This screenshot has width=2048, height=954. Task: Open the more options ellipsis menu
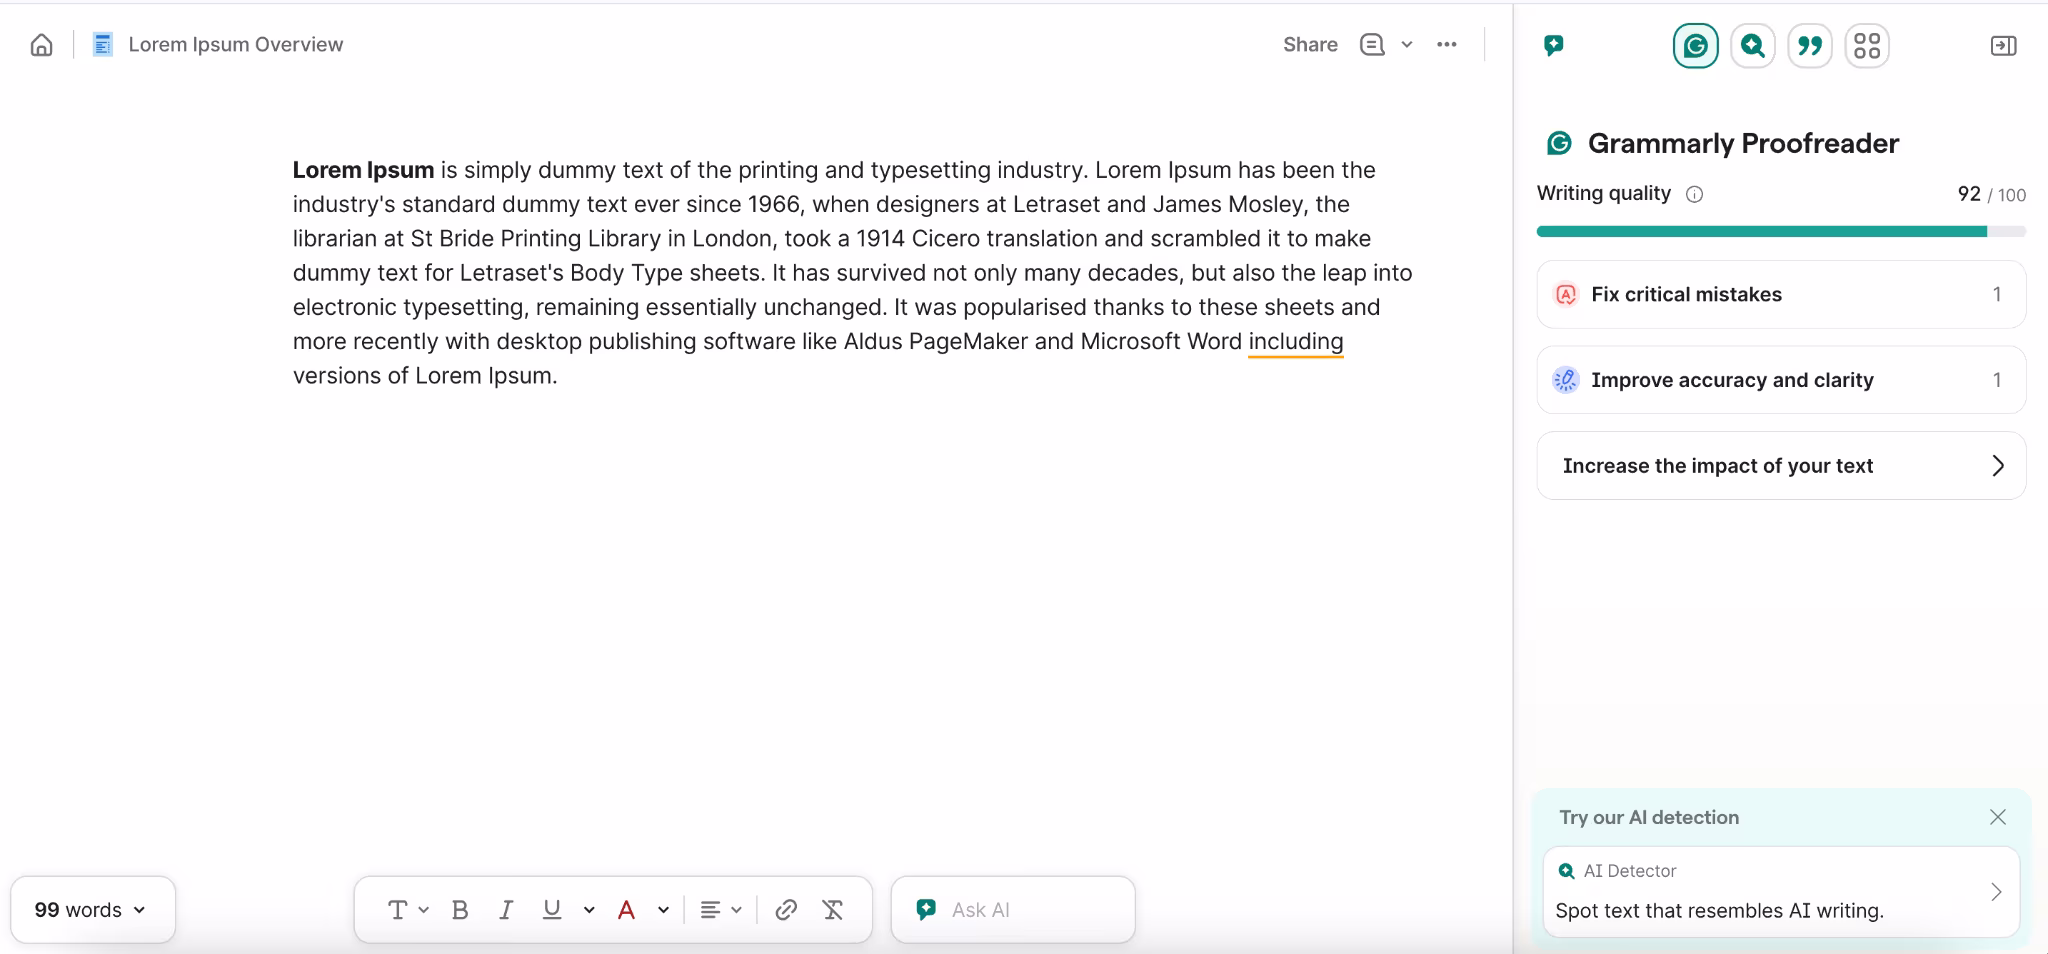point(1447,44)
